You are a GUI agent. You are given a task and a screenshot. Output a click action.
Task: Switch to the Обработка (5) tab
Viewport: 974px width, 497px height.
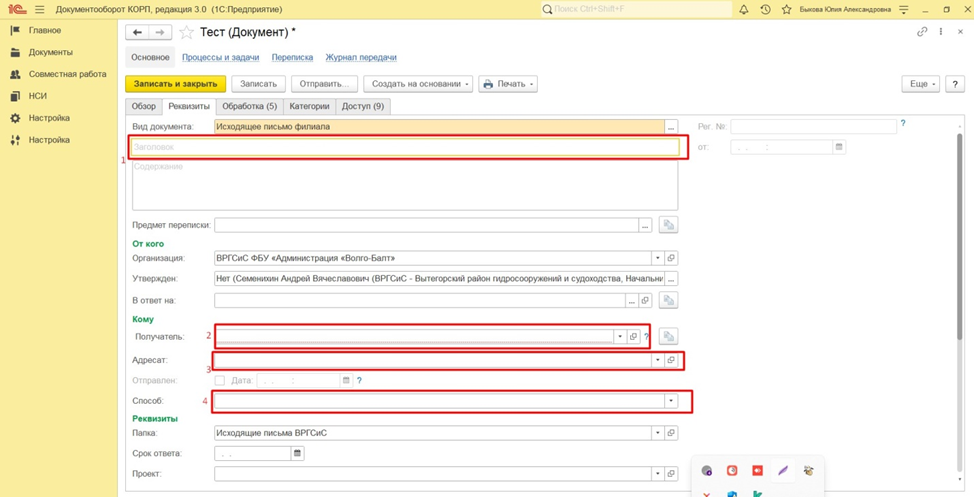(250, 106)
